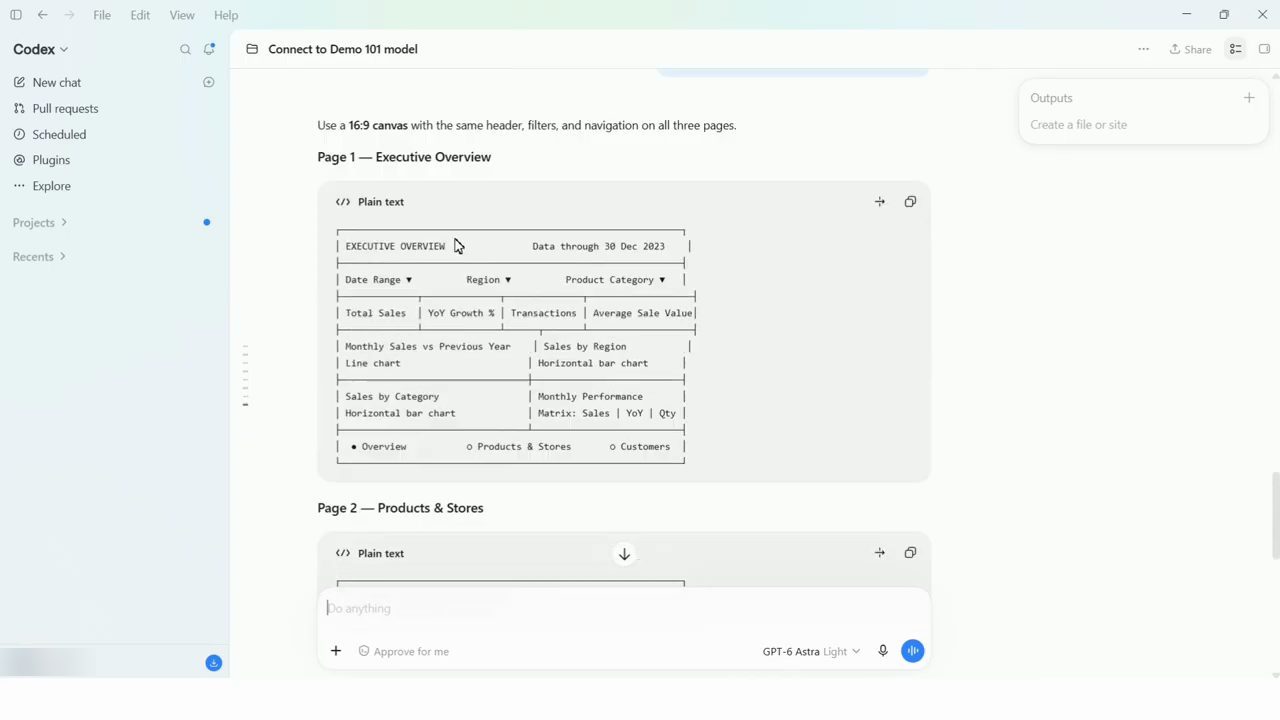
Task: Share this conversation
Action: pyautogui.click(x=1190, y=49)
